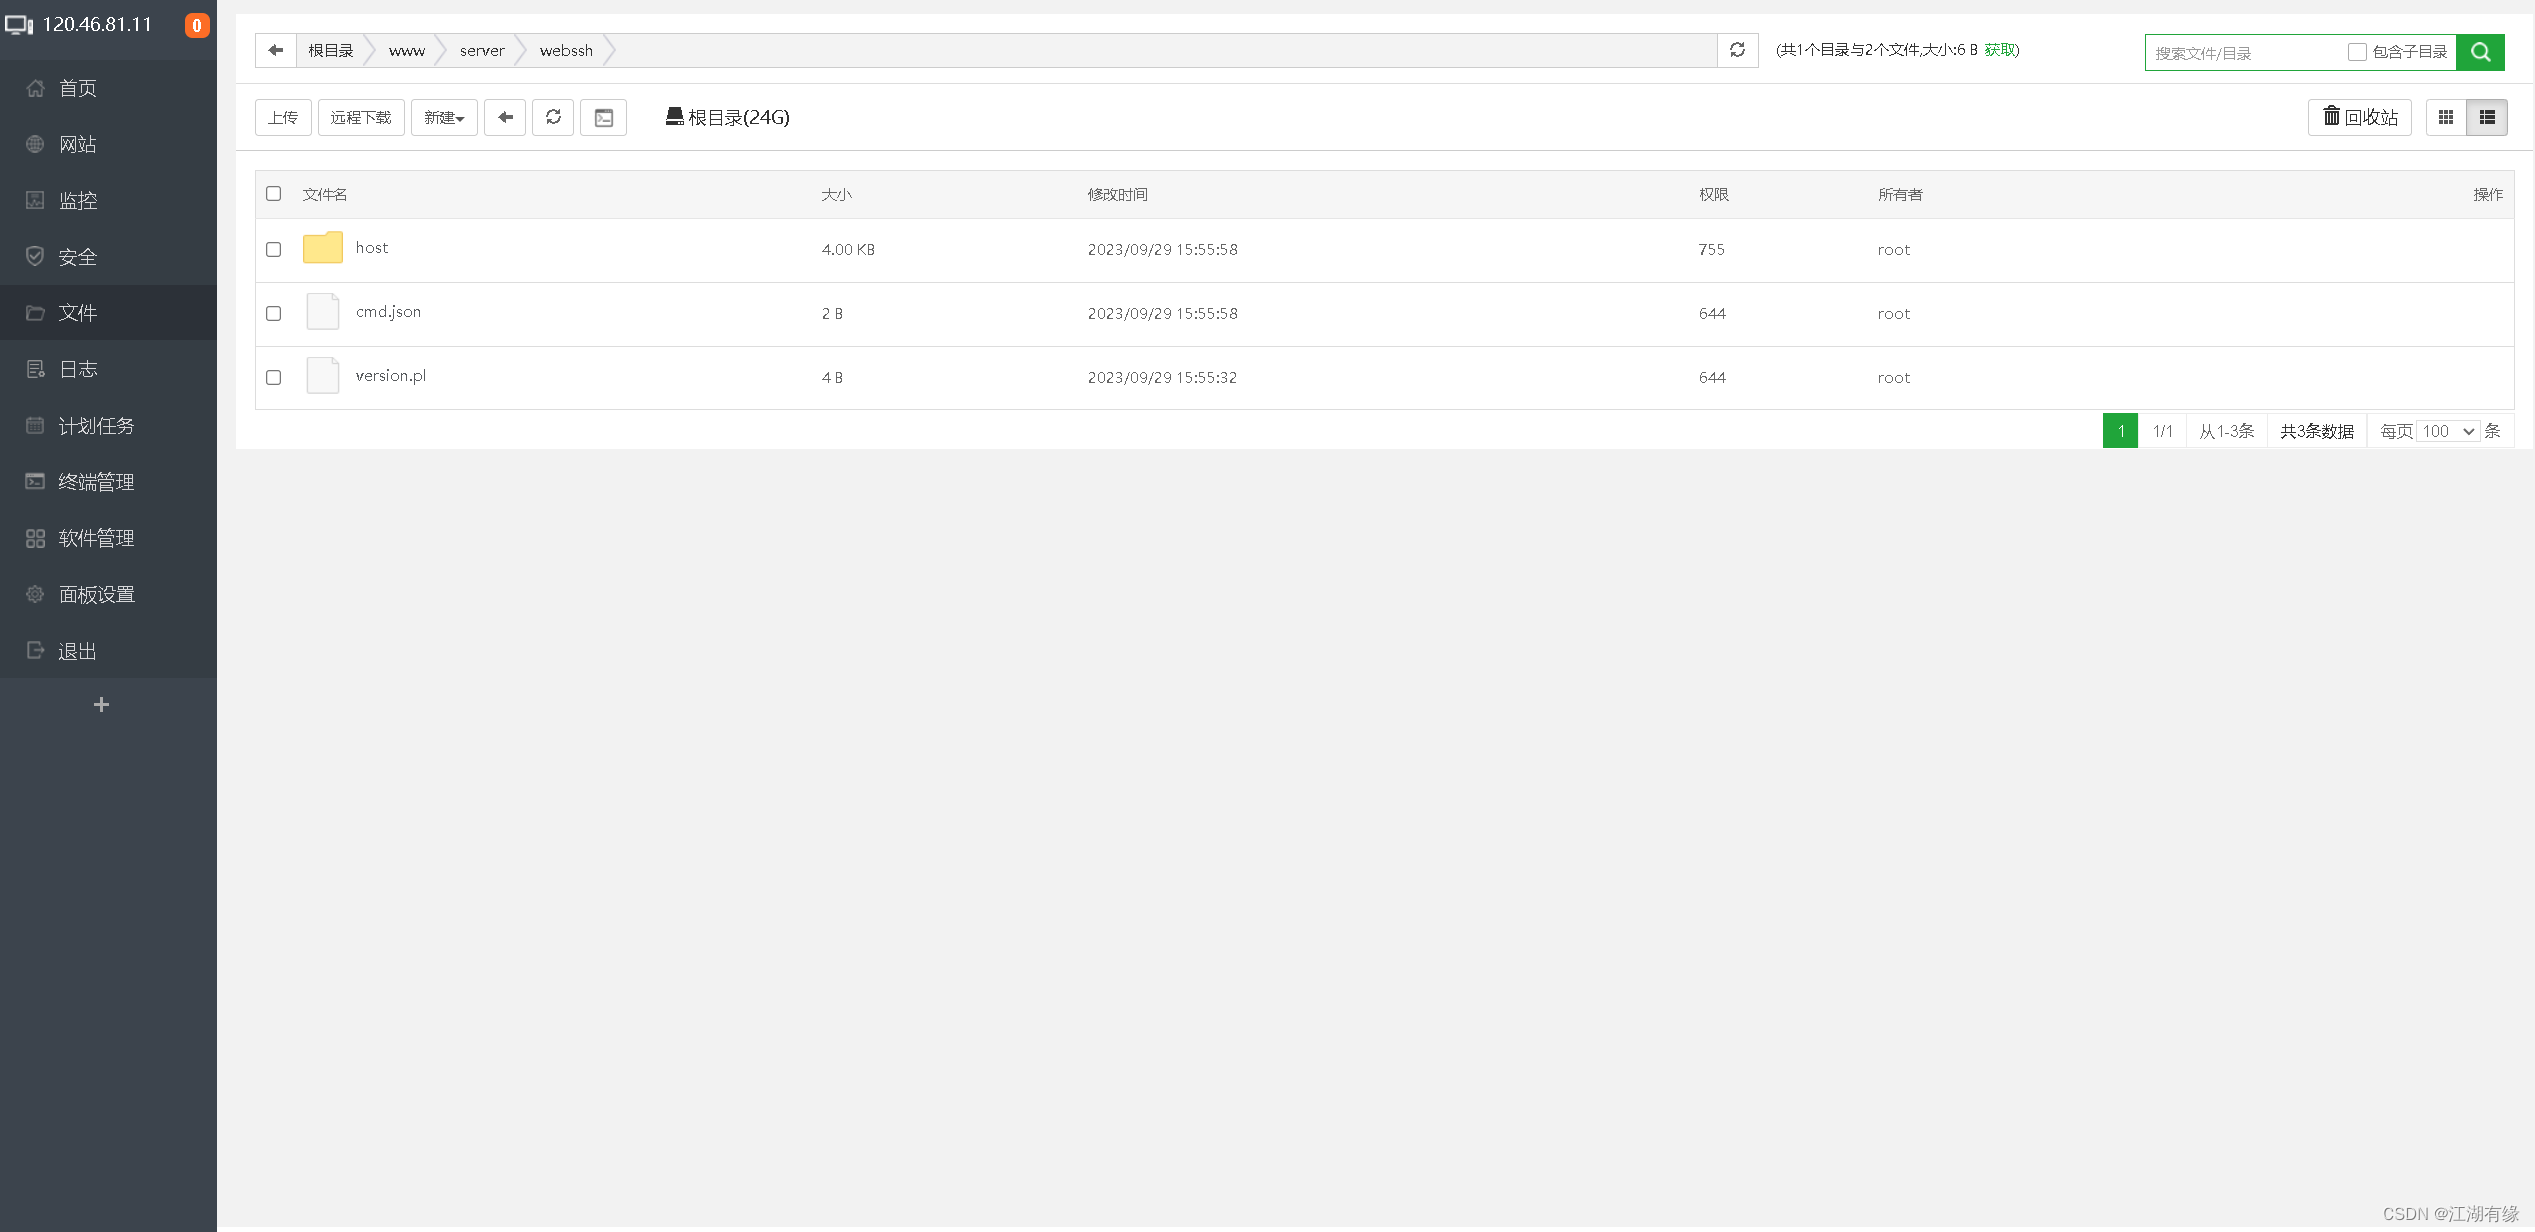The width and height of the screenshot is (2535, 1232).
Task: Go to 软件管理 sidebar item
Action: pos(96,538)
